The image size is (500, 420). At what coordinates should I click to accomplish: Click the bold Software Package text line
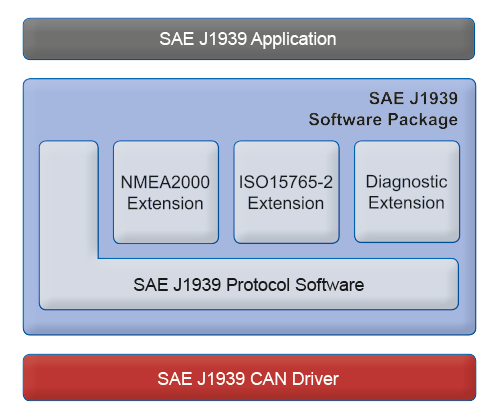383,120
